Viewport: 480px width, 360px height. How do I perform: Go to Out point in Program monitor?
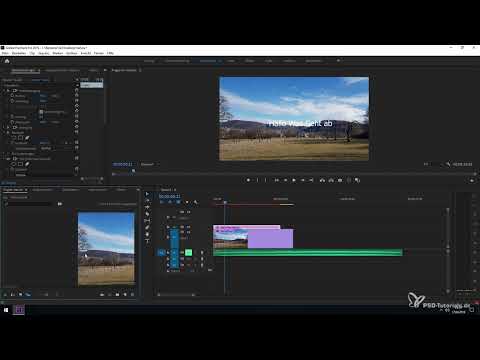click(x=311, y=180)
